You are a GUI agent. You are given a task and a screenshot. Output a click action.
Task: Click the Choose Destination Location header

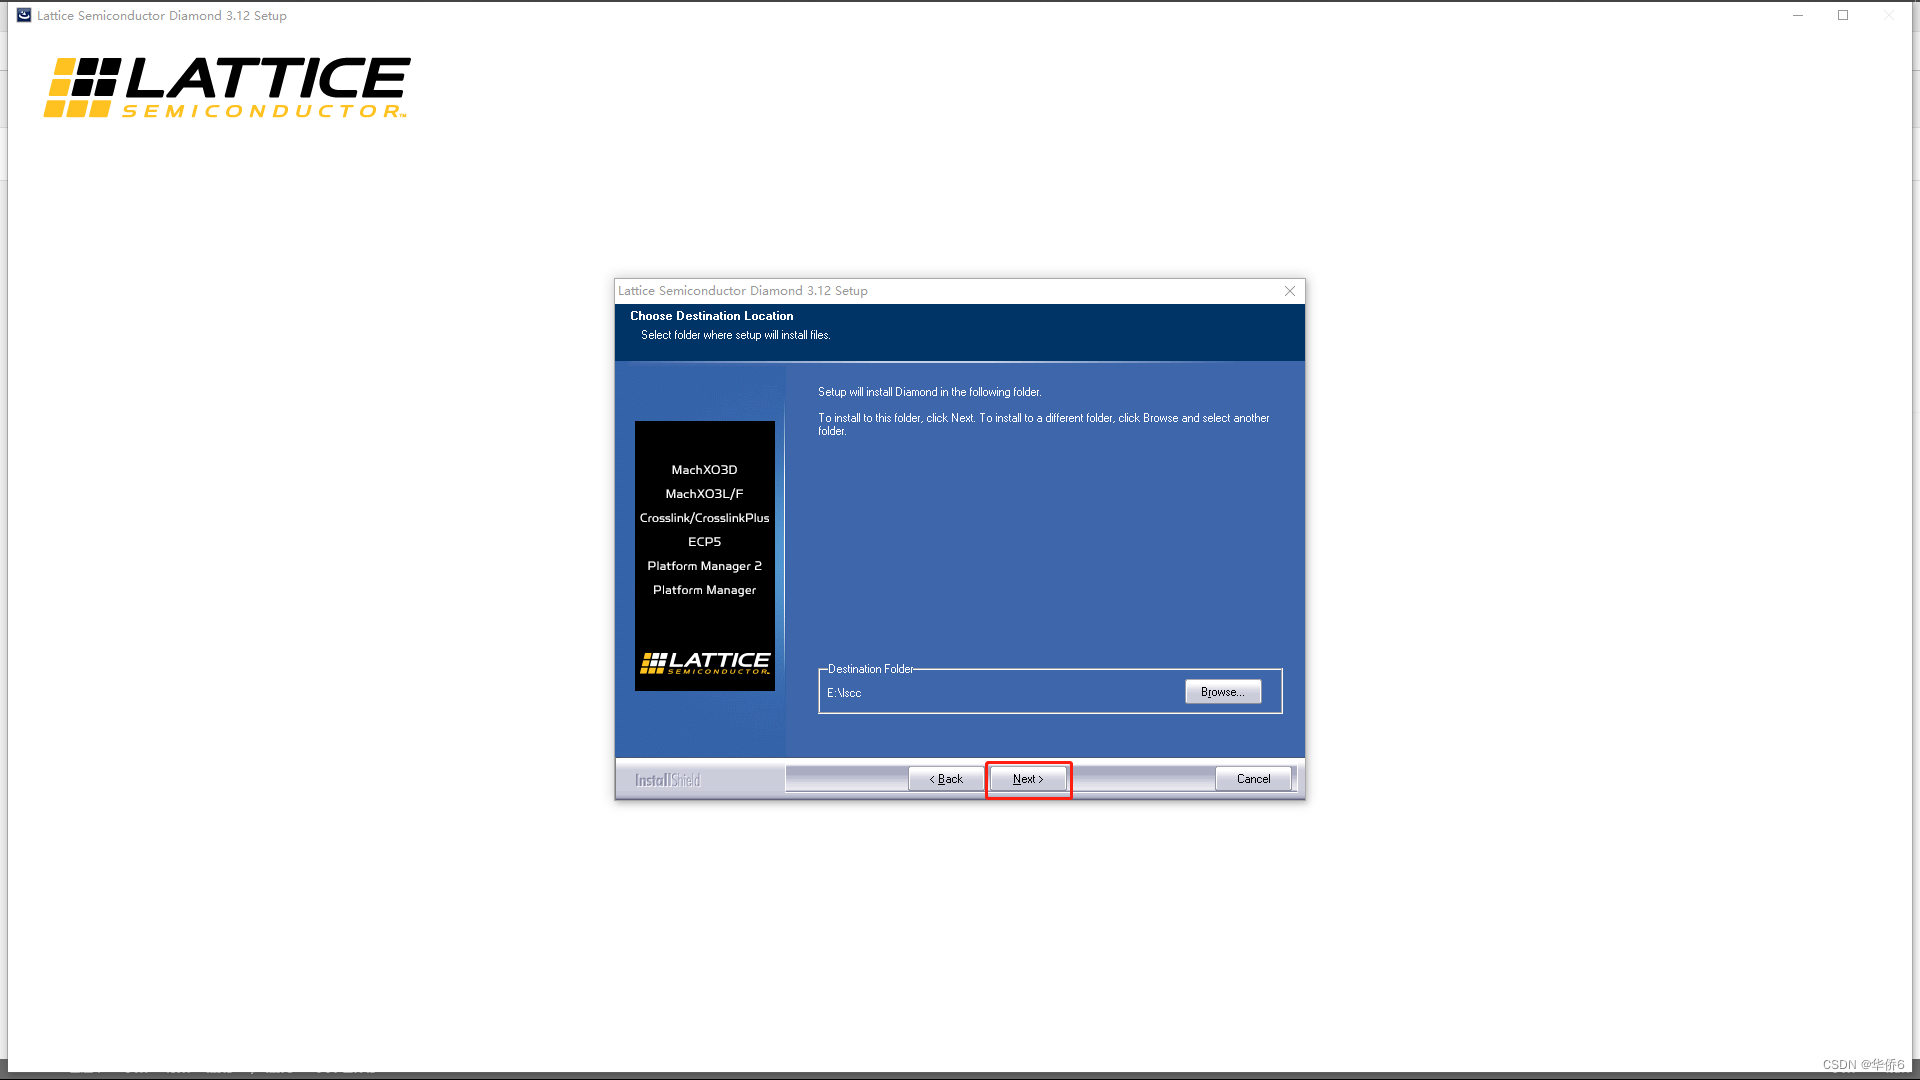(x=712, y=315)
